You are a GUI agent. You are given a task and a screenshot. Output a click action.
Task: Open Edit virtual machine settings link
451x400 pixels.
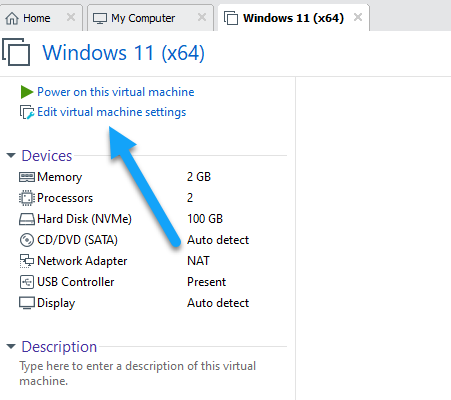tap(112, 112)
